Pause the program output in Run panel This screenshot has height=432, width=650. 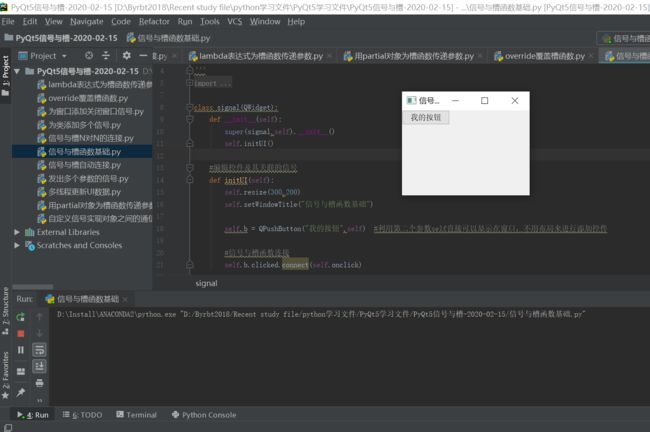21,350
